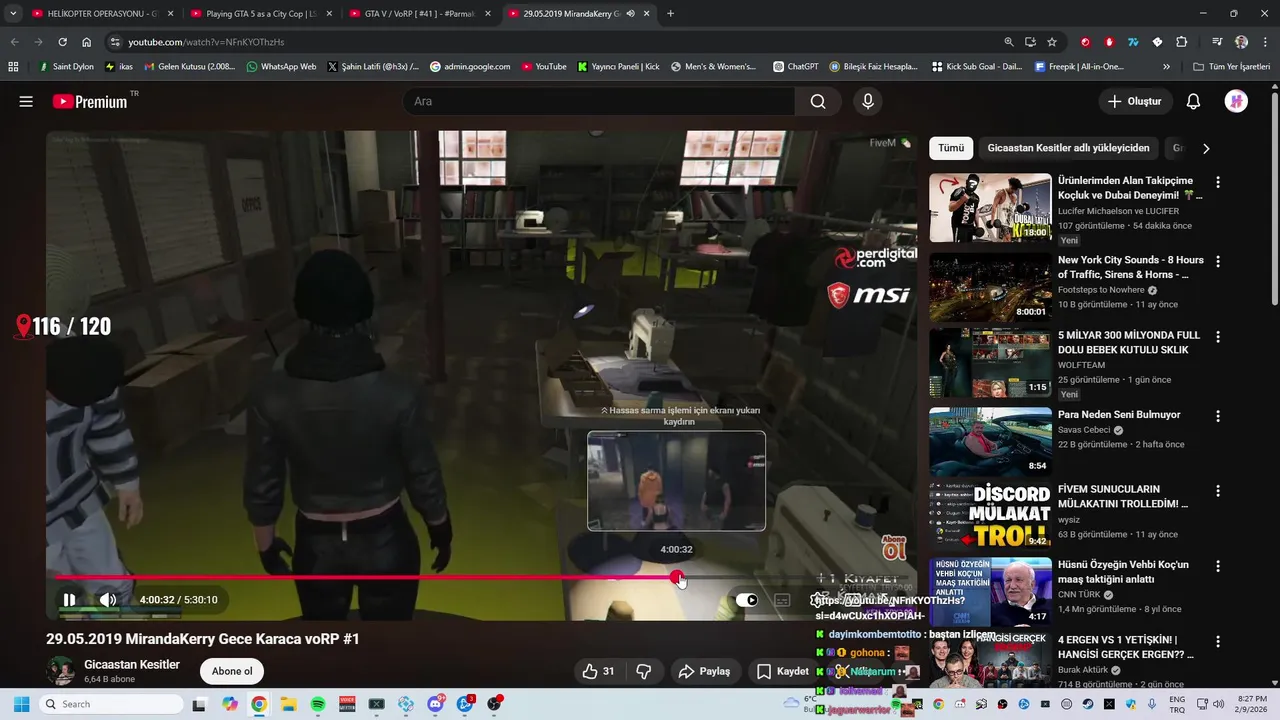Run the search with the magnifier button
The image size is (1280, 720).
pyautogui.click(x=818, y=101)
